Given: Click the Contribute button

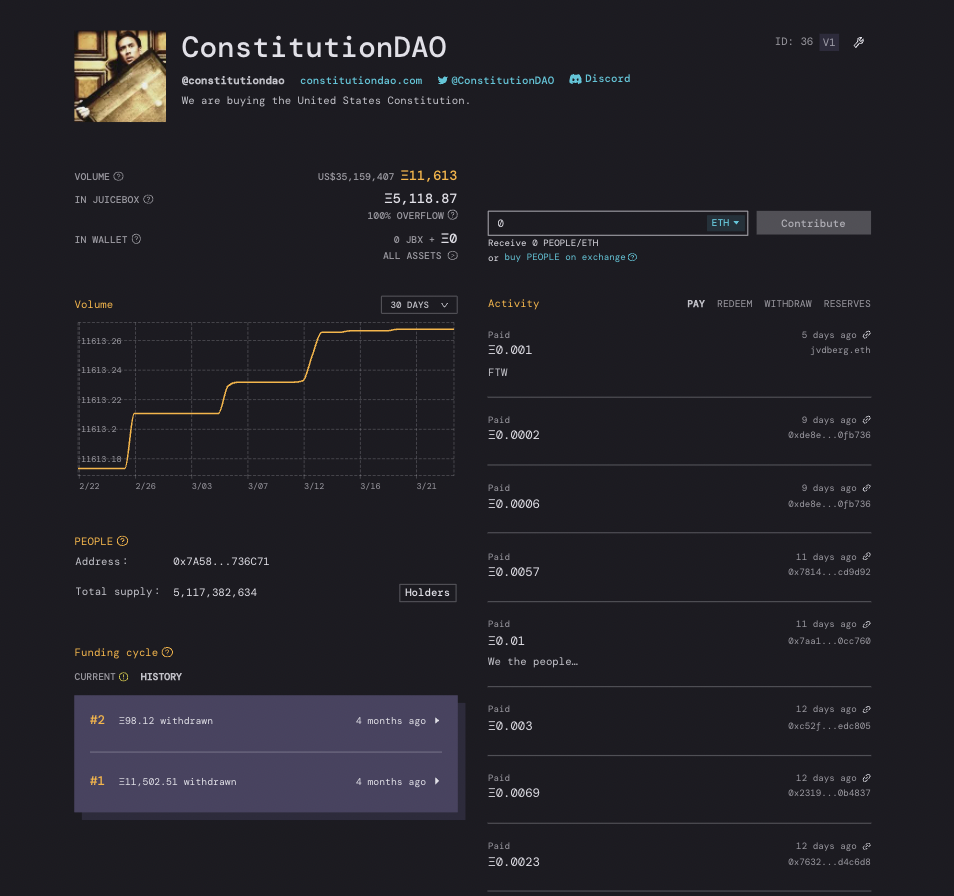Looking at the screenshot, I should pyautogui.click(x=813, y=223).
